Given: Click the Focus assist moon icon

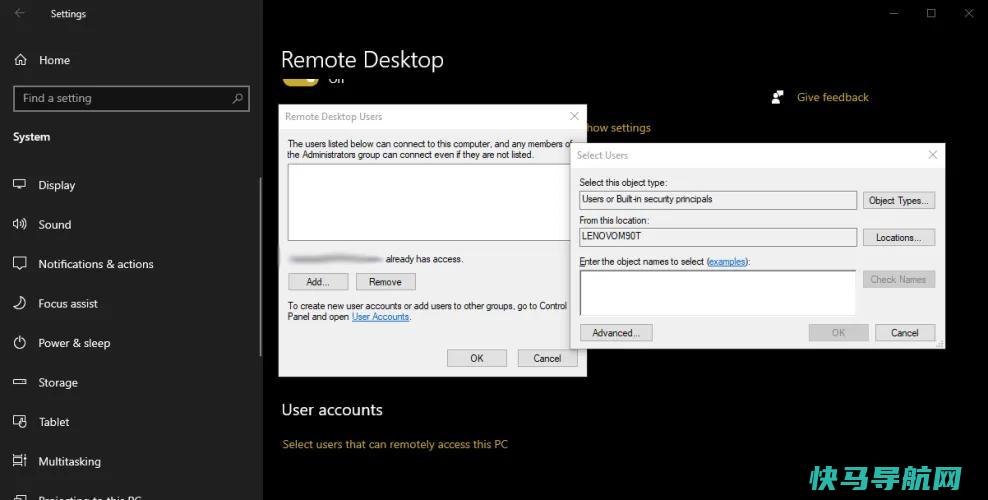Looking at the screenshot, I should 20,303.
